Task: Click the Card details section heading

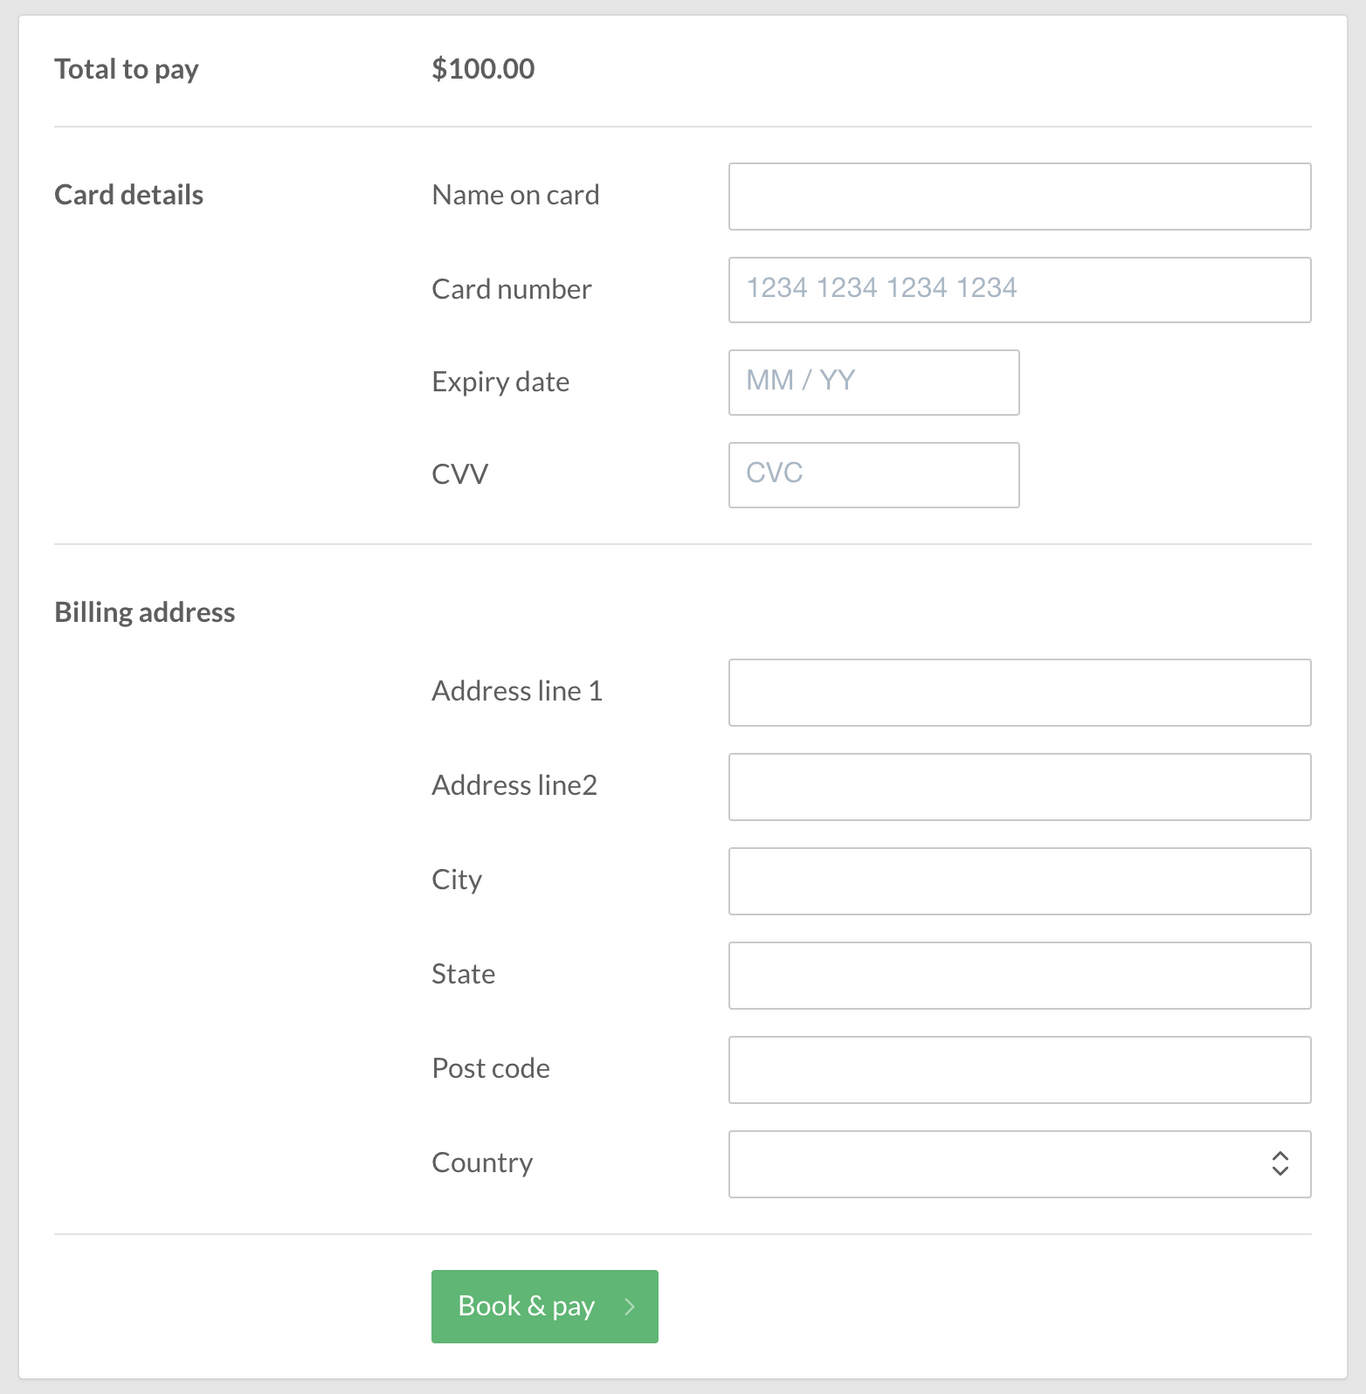Action: point(129,194)
